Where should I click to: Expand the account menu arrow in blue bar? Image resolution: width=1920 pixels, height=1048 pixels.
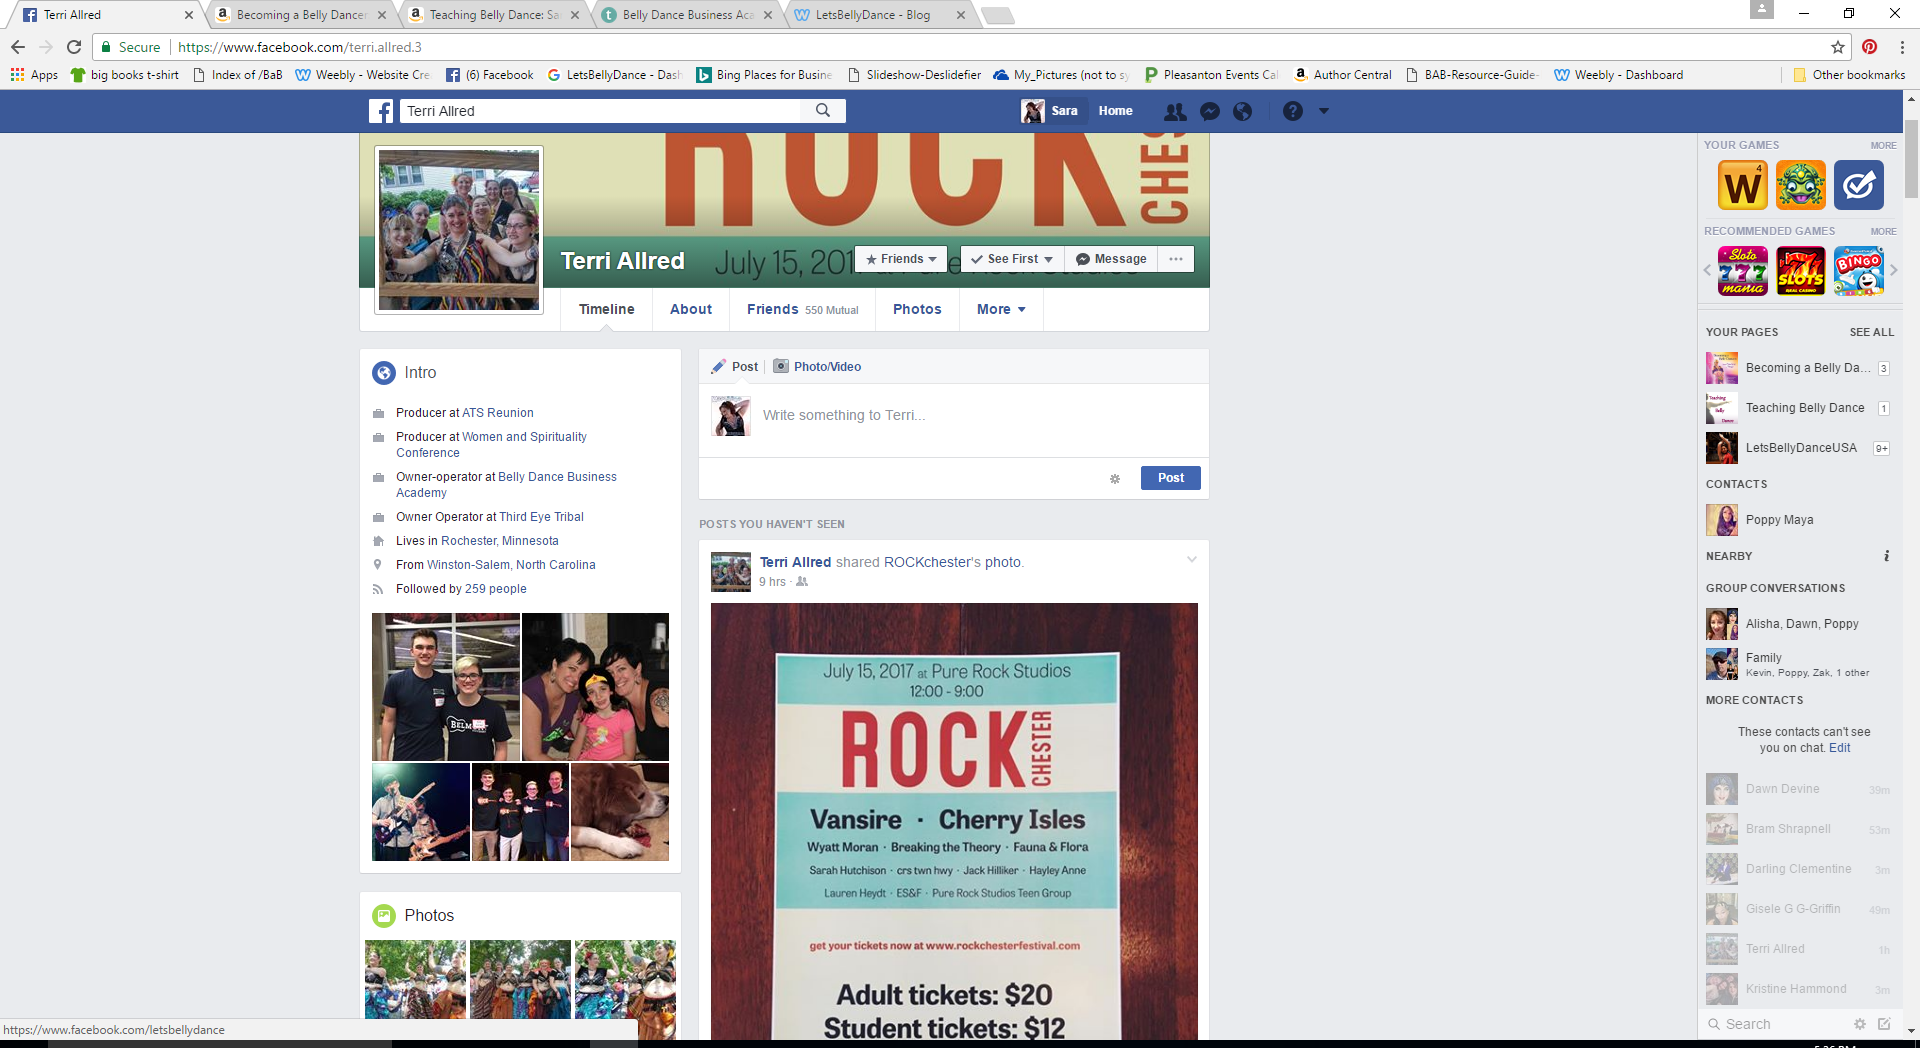(x=1323, y=111)
